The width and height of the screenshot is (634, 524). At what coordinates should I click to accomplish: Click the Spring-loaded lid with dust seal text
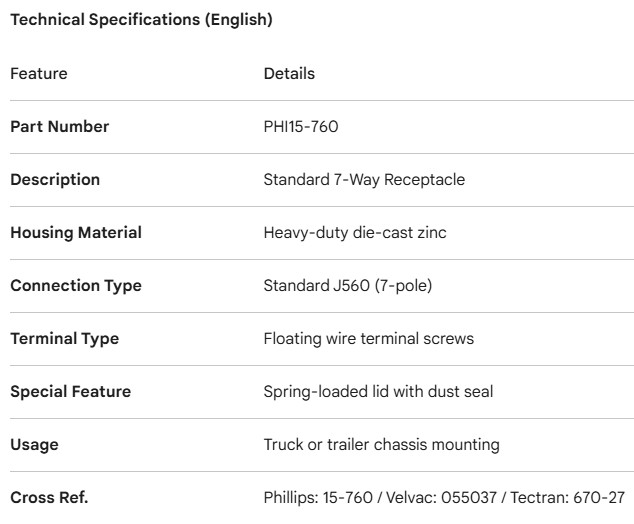[x=378, y=392]
